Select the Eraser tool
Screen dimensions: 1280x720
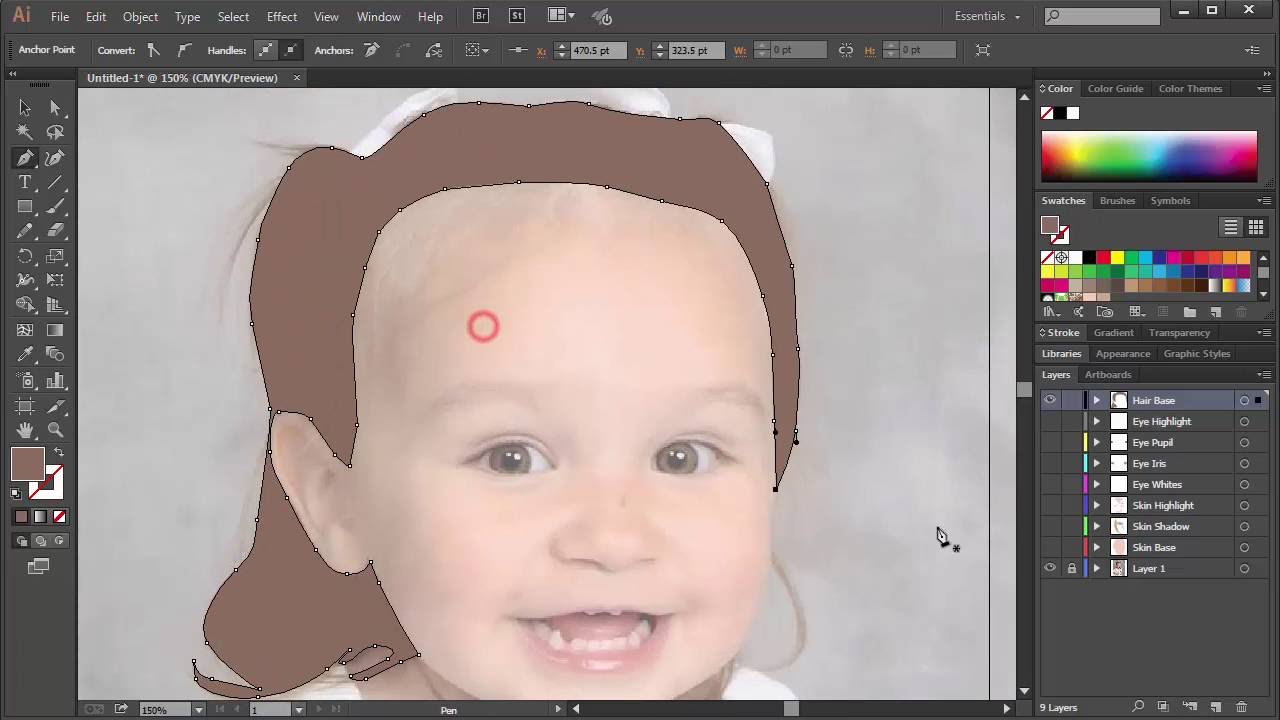click(x=55, y=231)
